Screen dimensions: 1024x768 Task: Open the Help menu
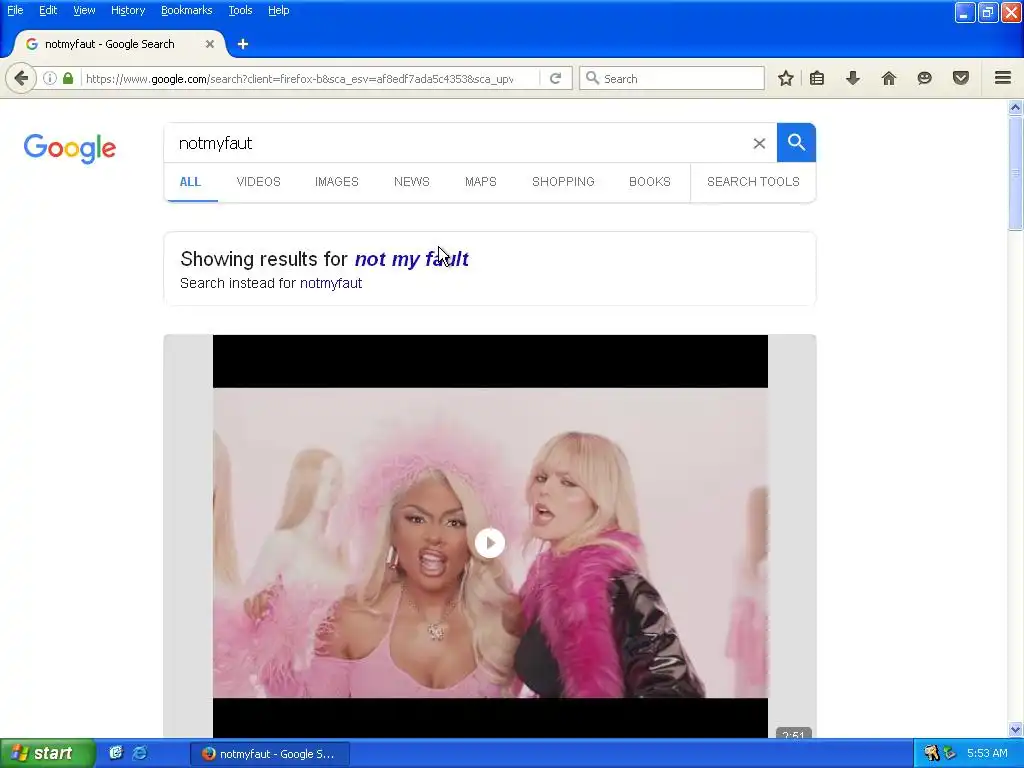point(279,10)
